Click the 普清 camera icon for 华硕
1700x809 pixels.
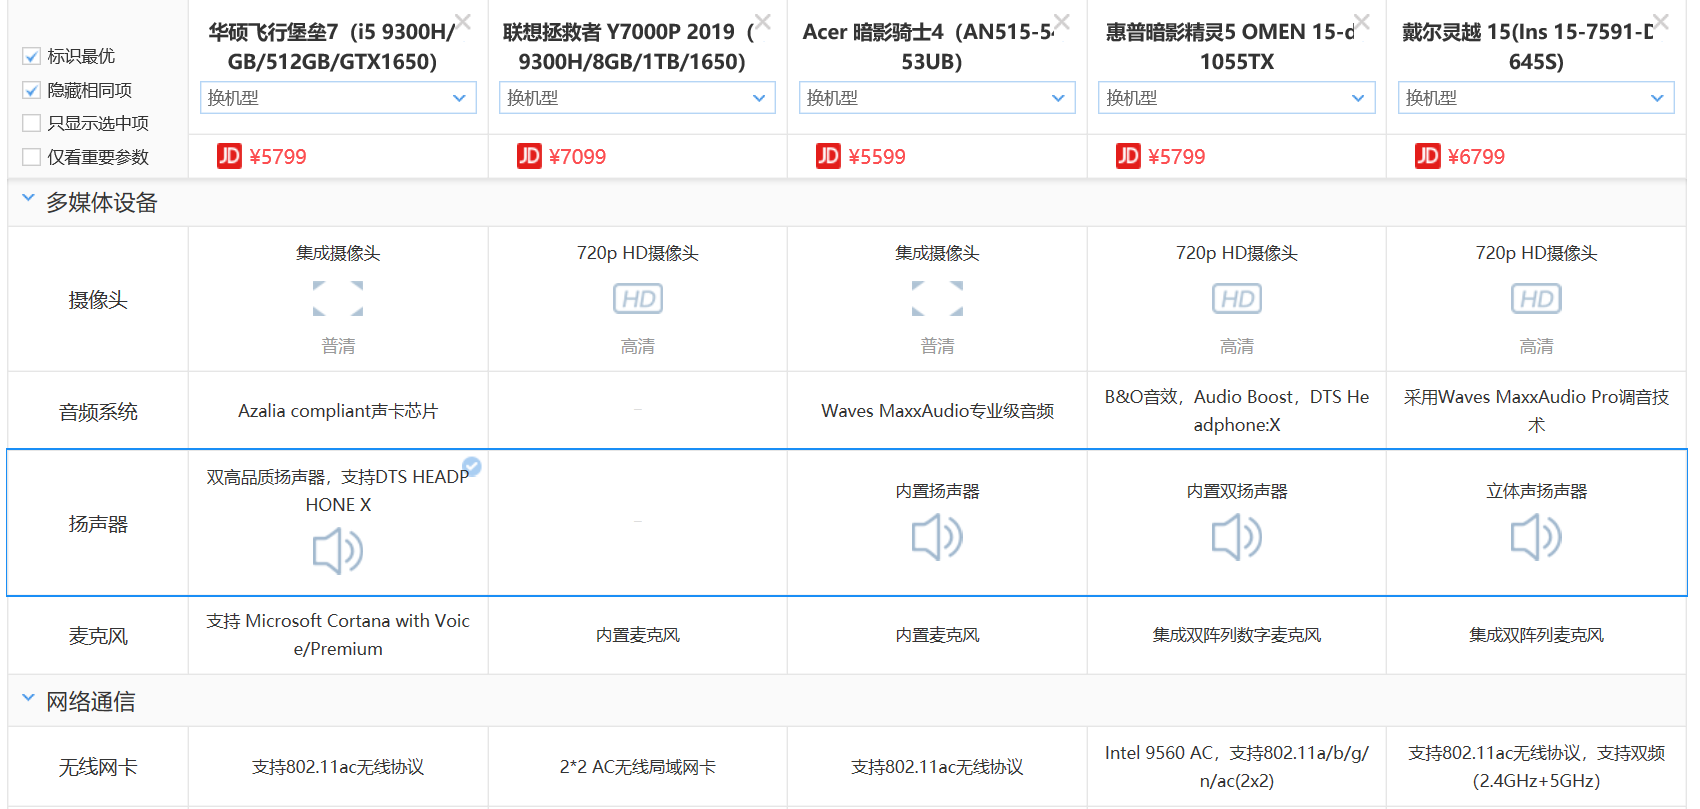338,298
